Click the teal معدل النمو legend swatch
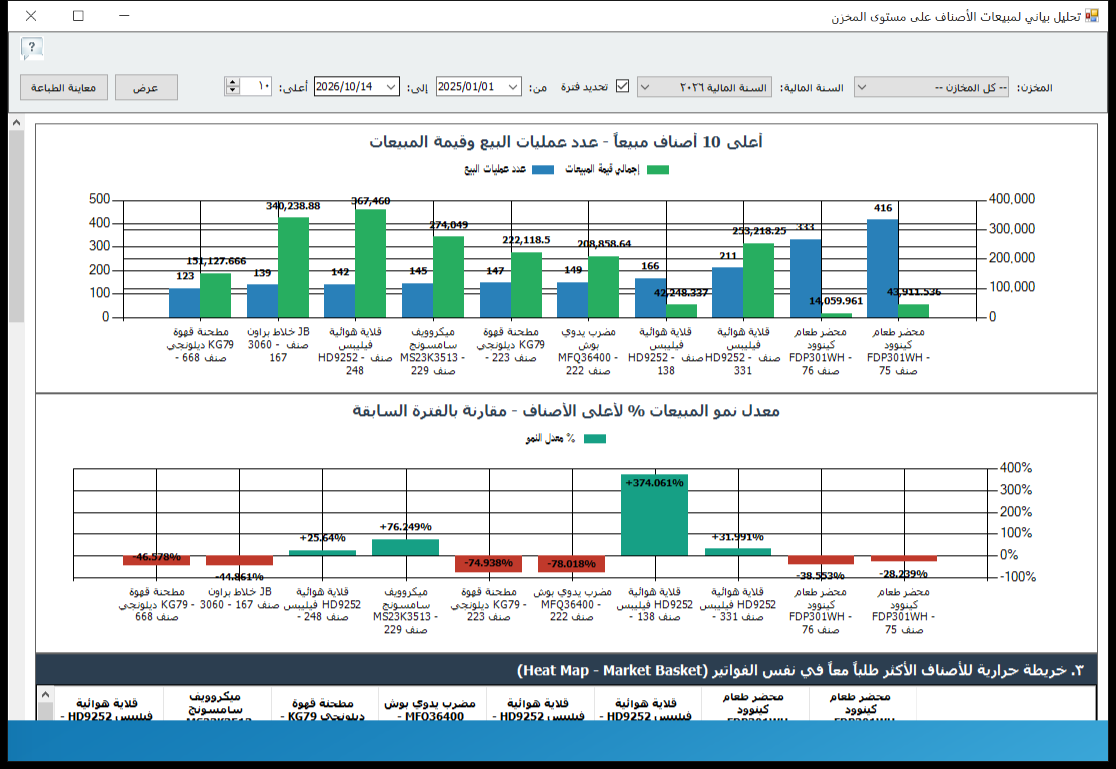1116x769 pixels. click(x=595, y=439)
